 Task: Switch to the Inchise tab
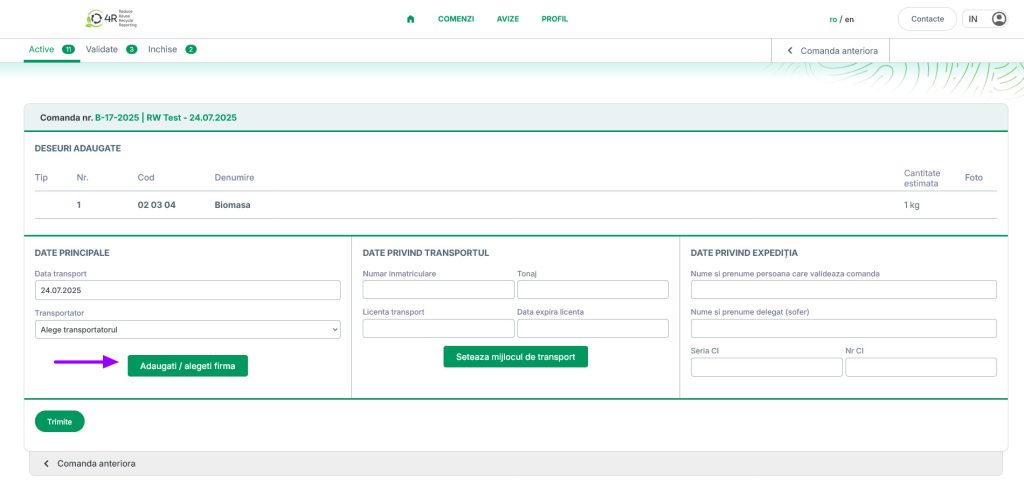tap(163, 49)
